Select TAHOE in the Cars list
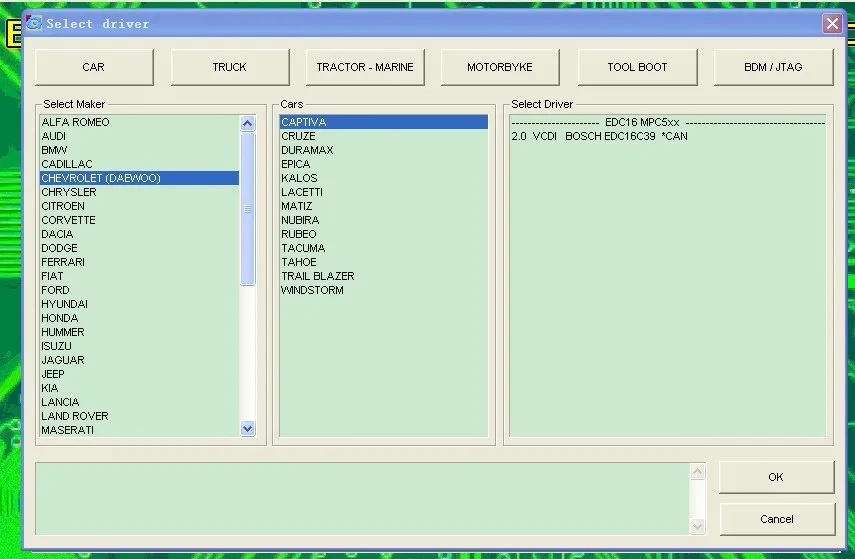Screen dimensions: 855x559 tap(384, 262)
